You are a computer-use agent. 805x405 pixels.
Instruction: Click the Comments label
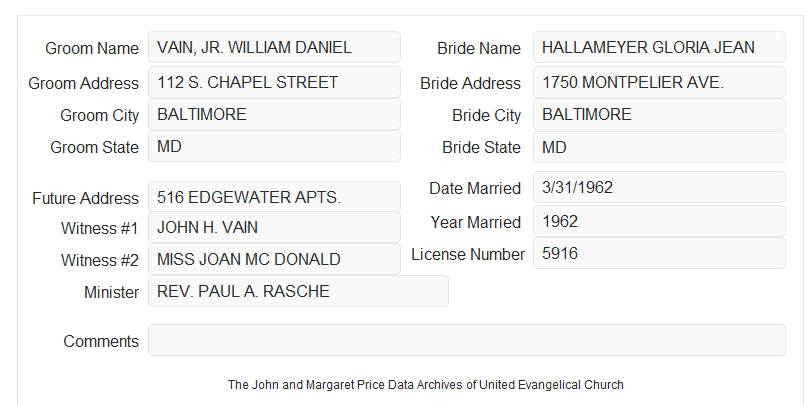101,341
